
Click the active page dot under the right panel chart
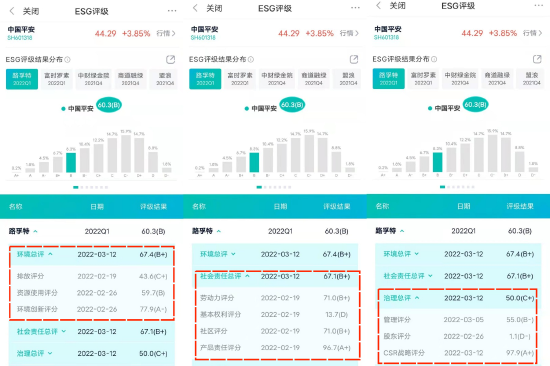click(442, 187)
